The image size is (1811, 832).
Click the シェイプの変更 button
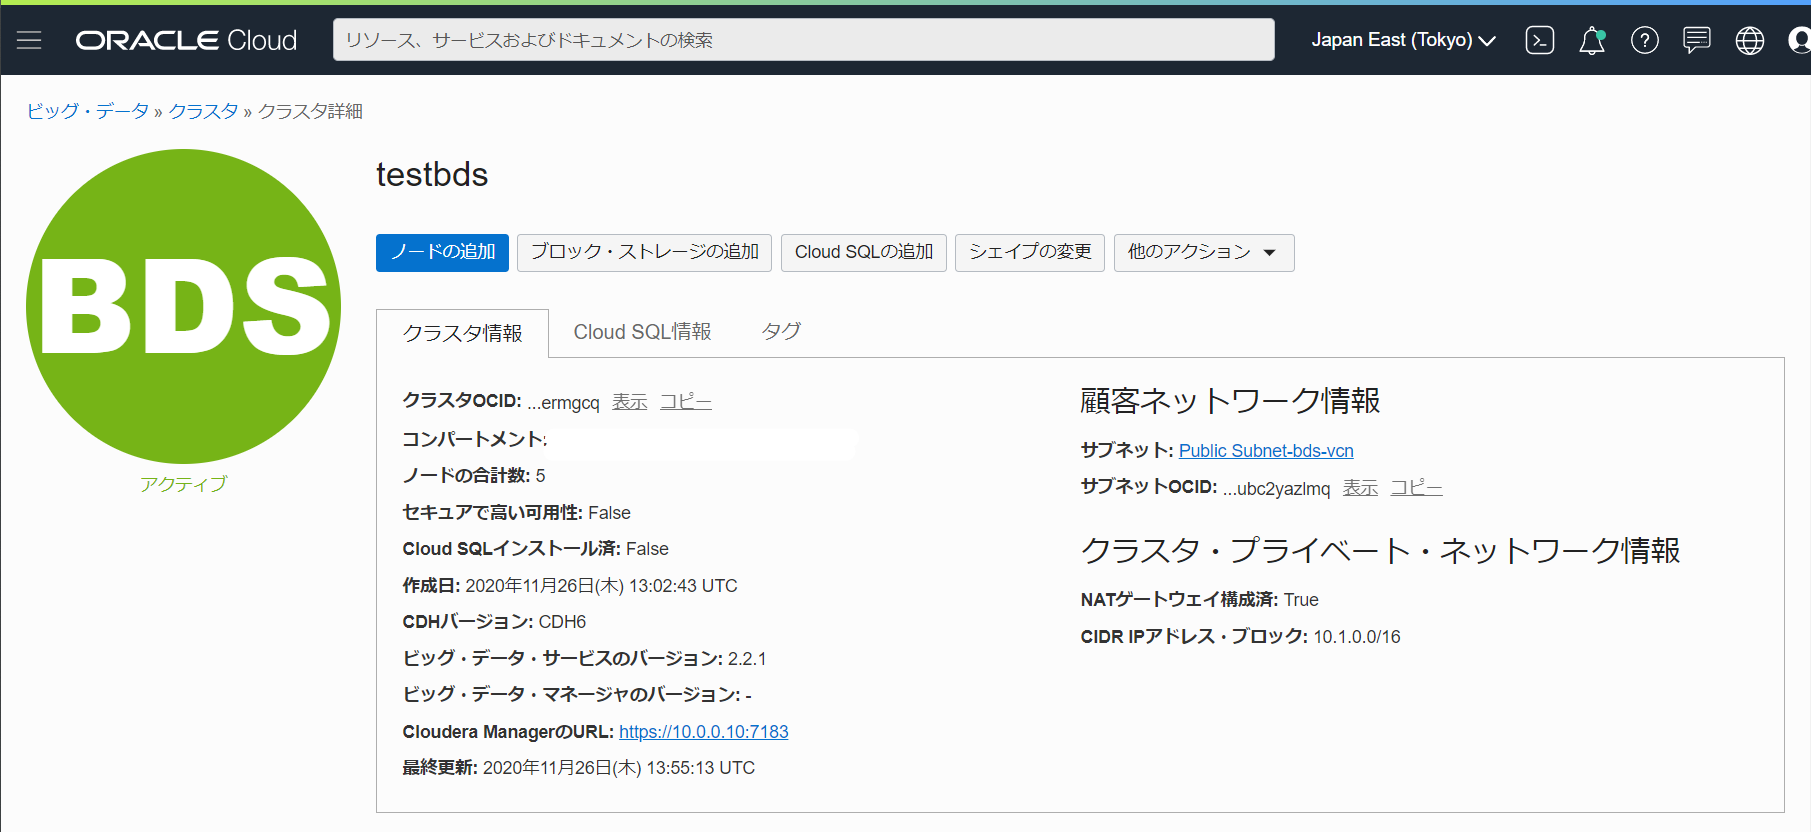1030,252
